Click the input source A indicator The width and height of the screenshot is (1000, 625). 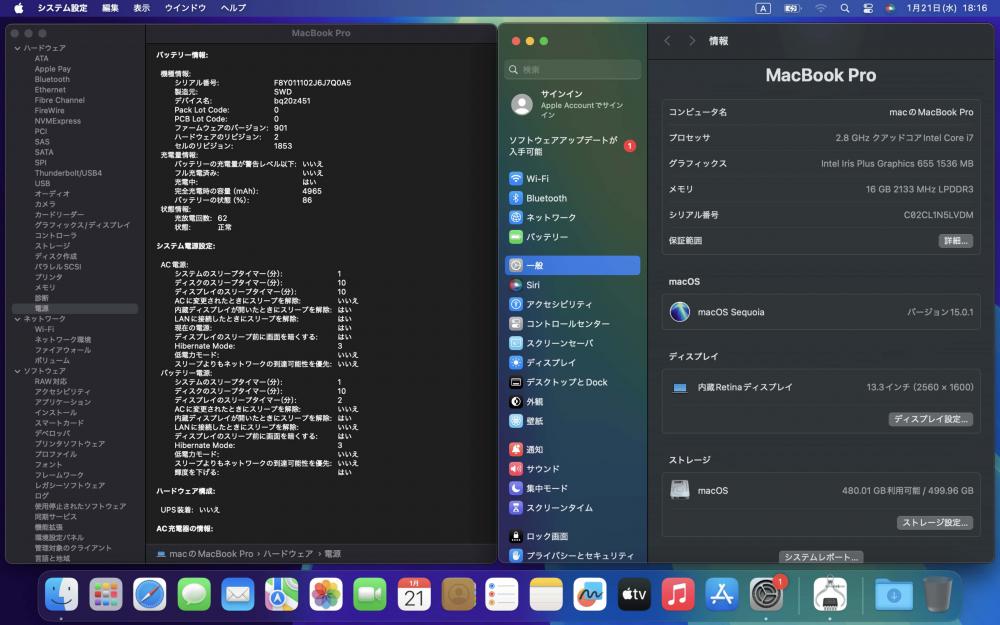pos(763,8)
